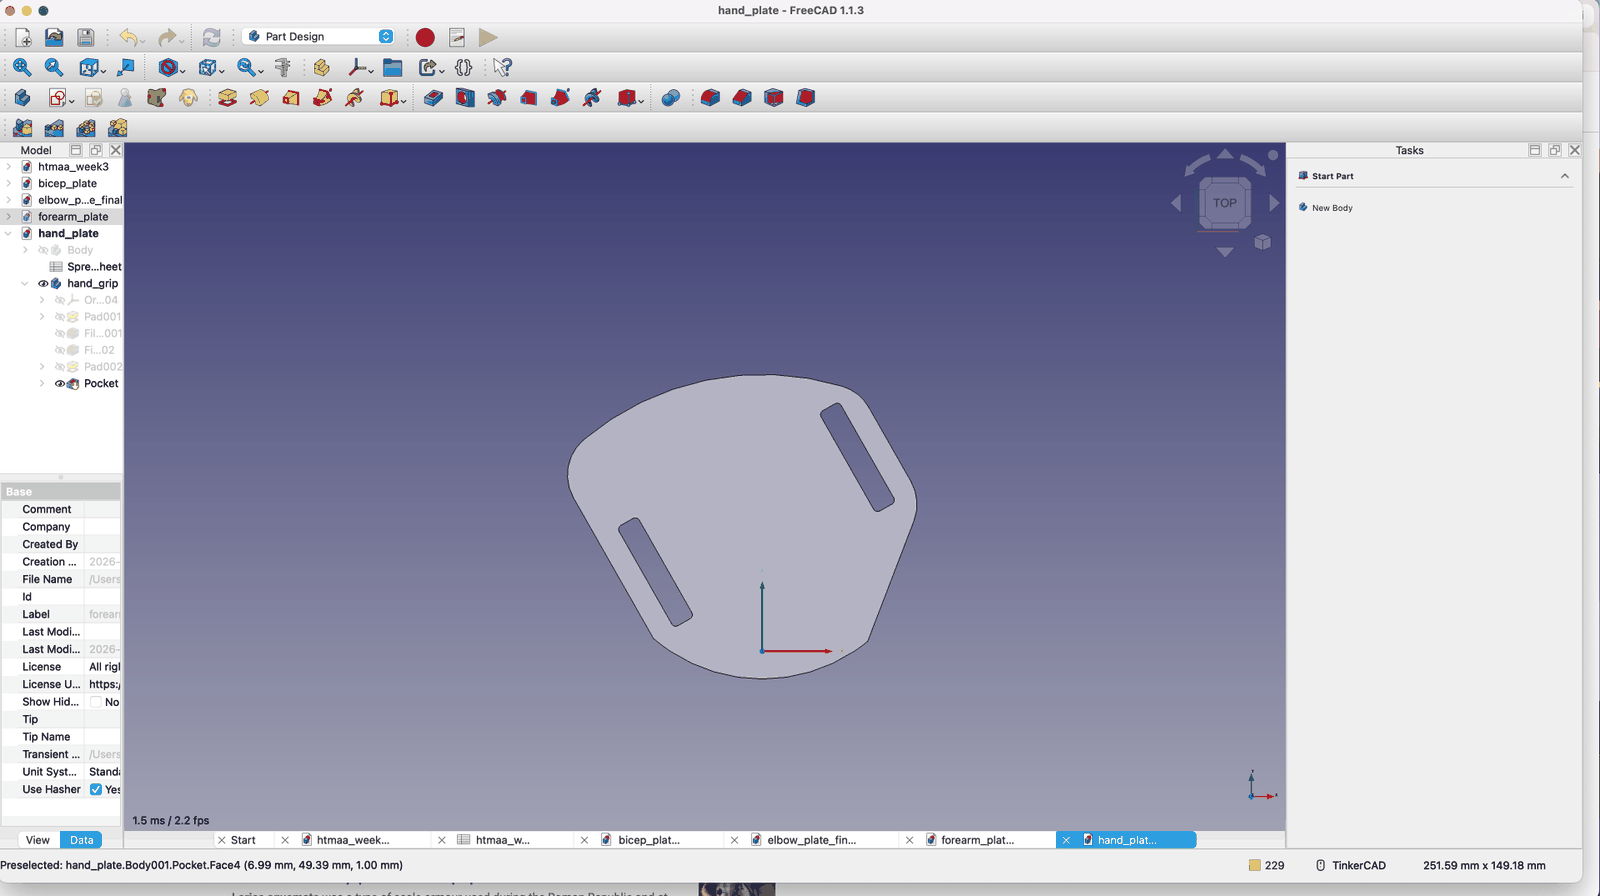
Task: Click the Pad tool icon
Action: (227, 98)
